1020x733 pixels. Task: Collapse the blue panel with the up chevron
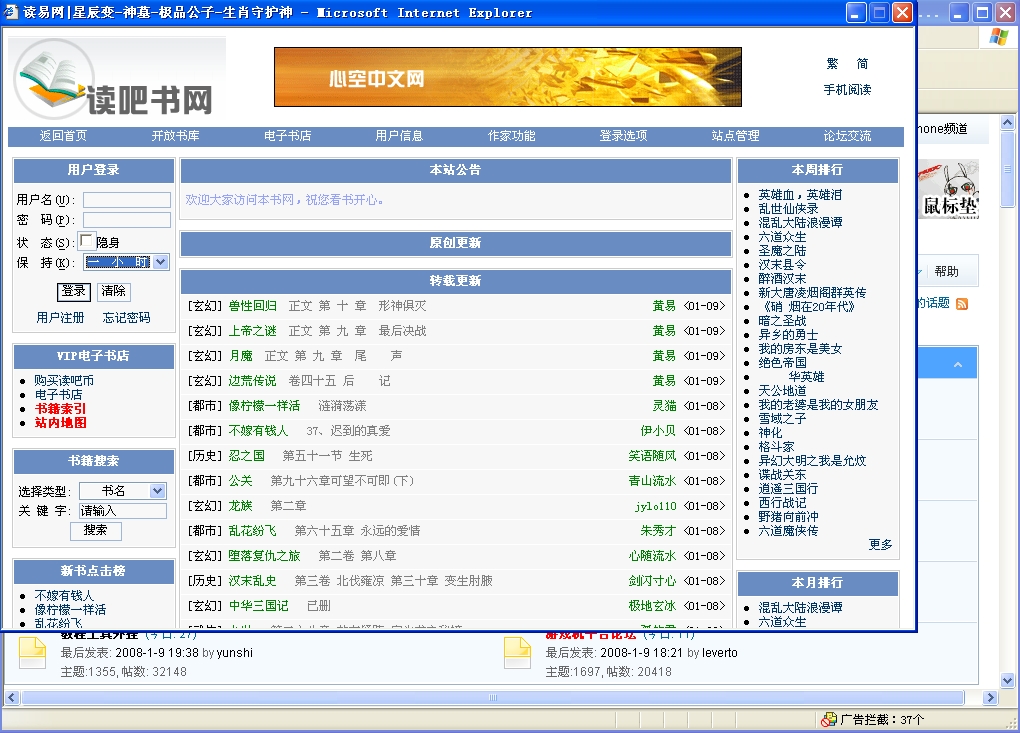tap(958, 365)
